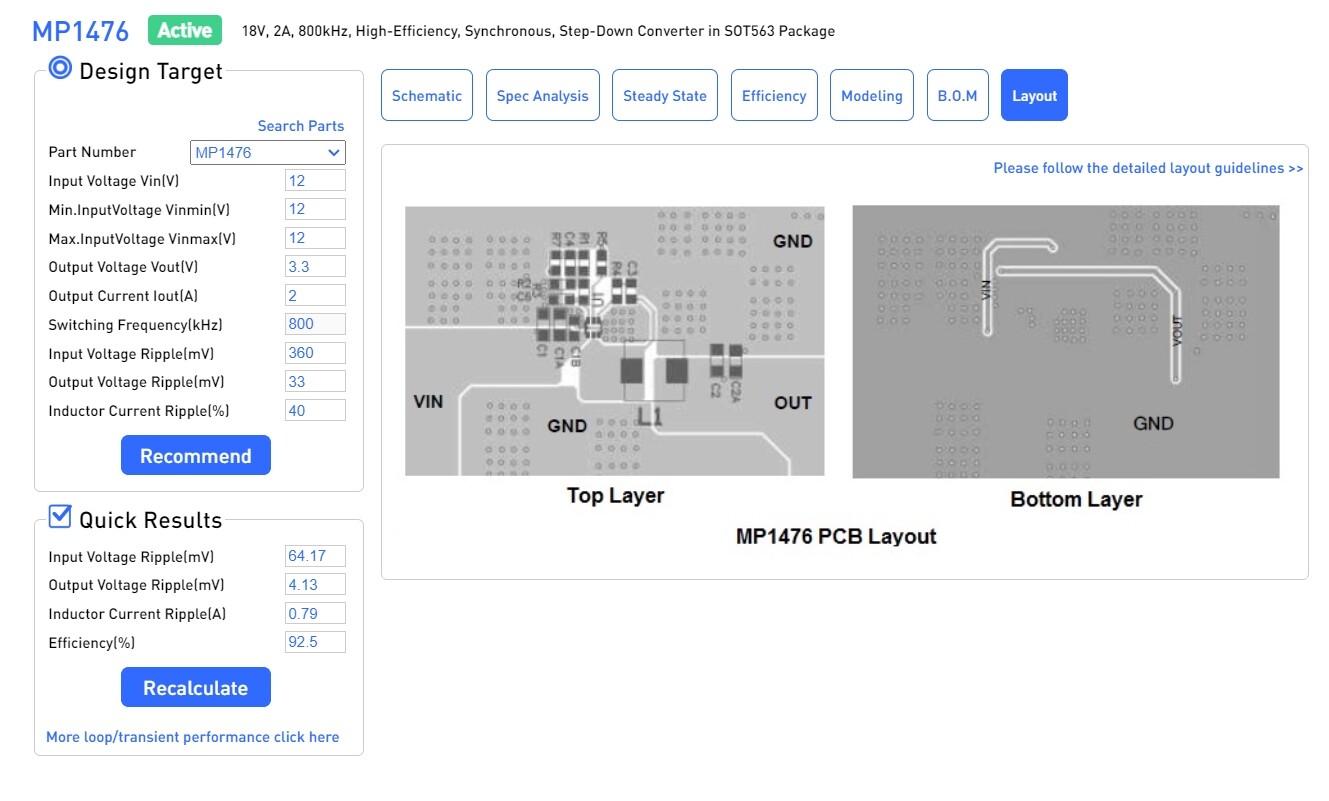Go to the Efficiency tab
The width and height of the screenshot is (1329, 801).
tap(774, 96)
